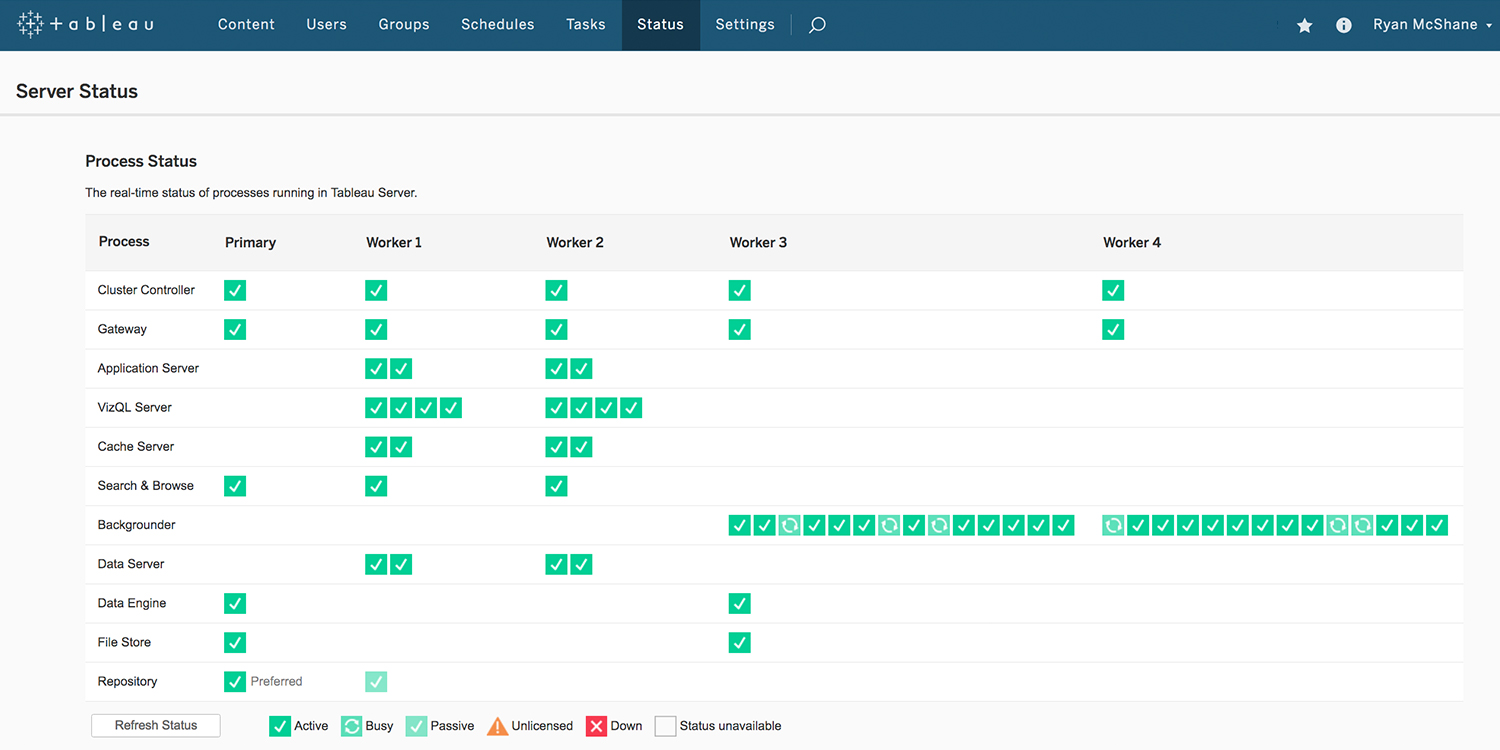Click the Worker 1 column header

click(x=394, y=242)
